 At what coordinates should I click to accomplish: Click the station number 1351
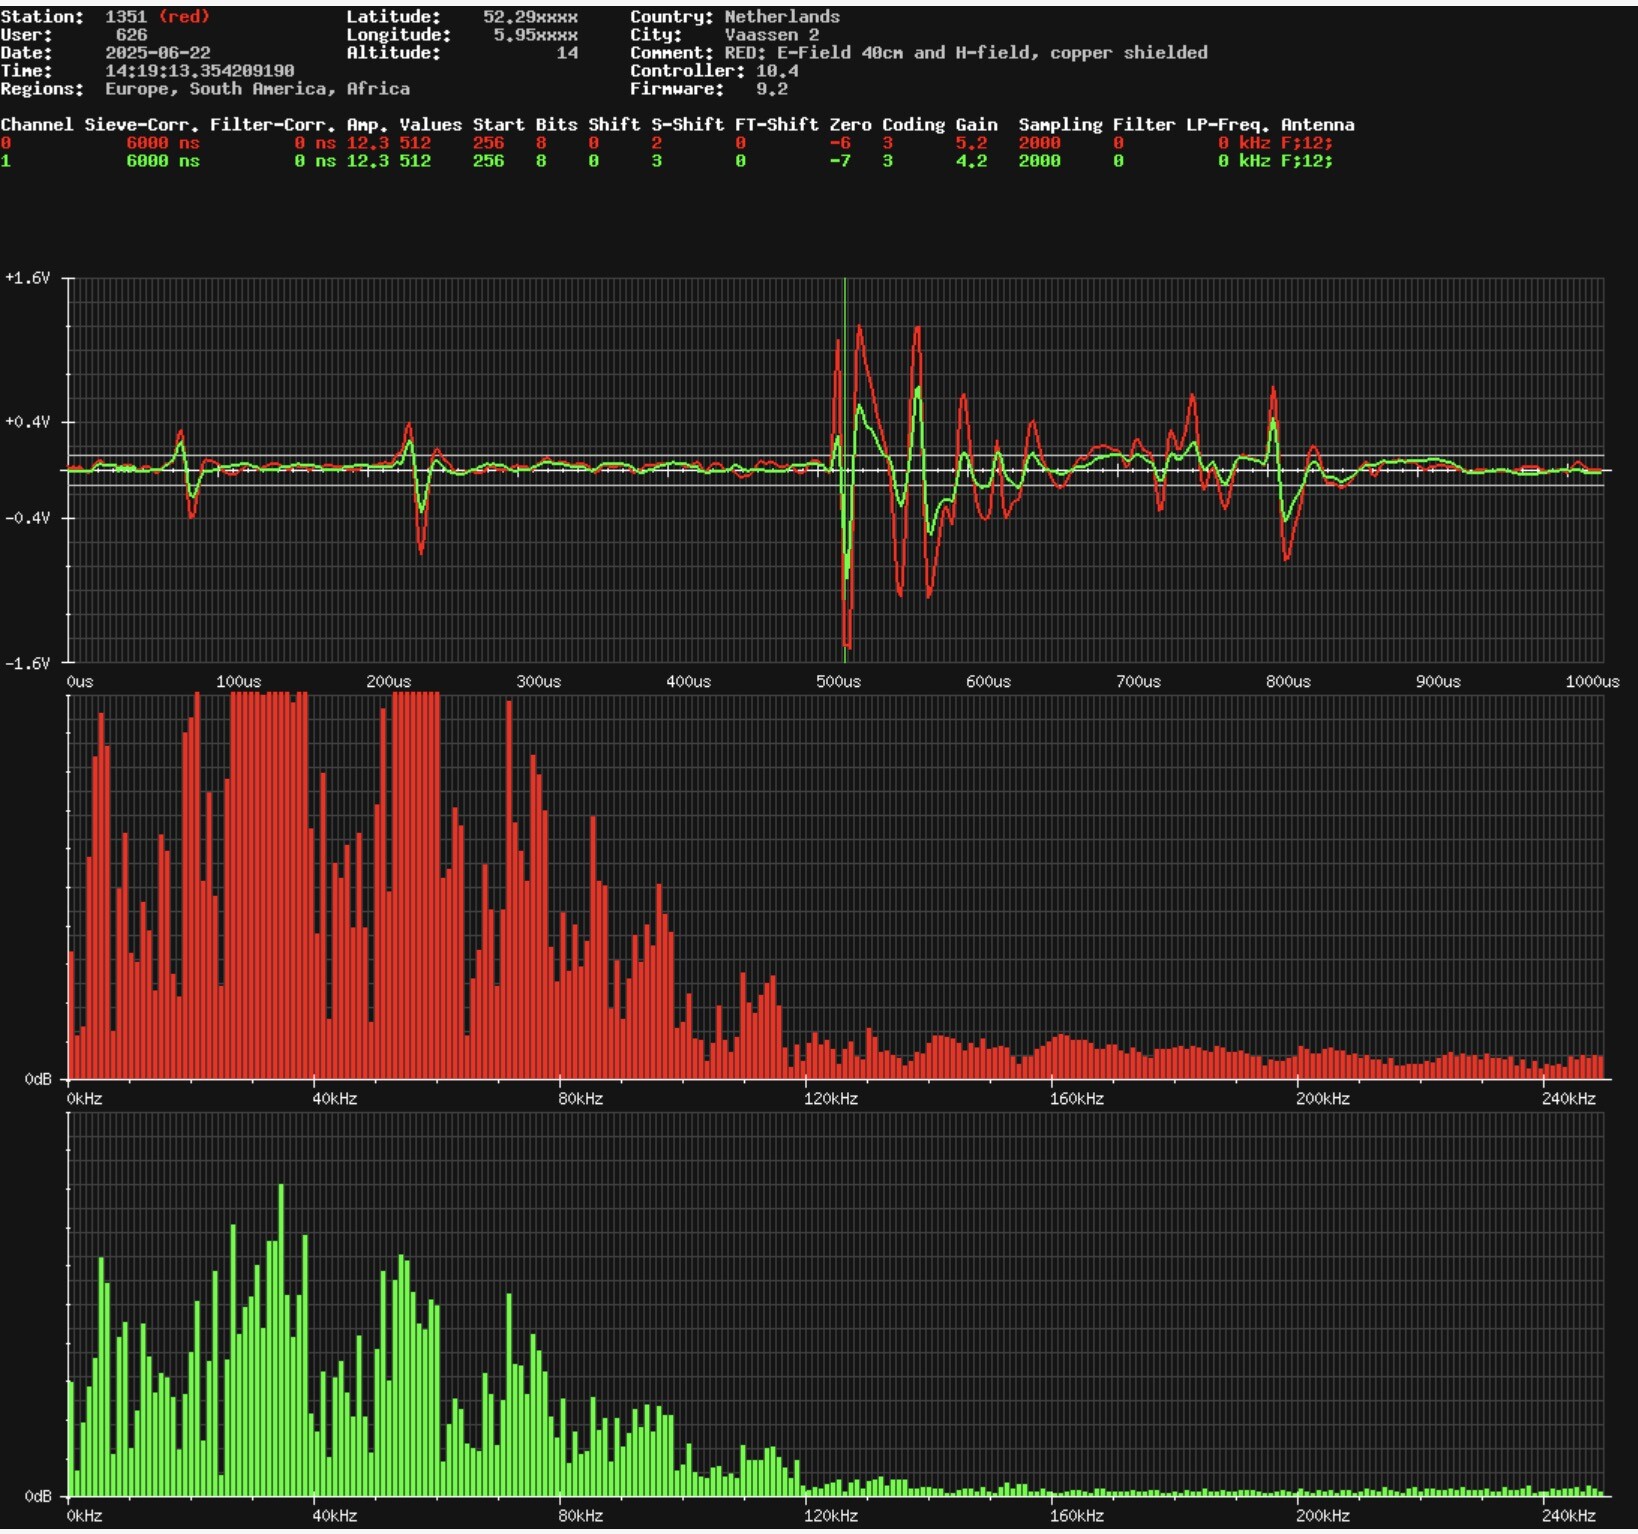tap(126, 17)
